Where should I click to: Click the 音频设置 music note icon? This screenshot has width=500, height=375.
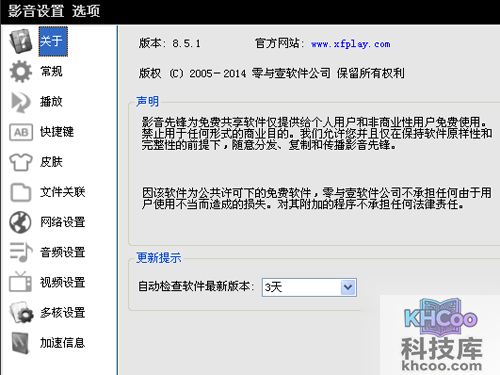click(21, 252)
